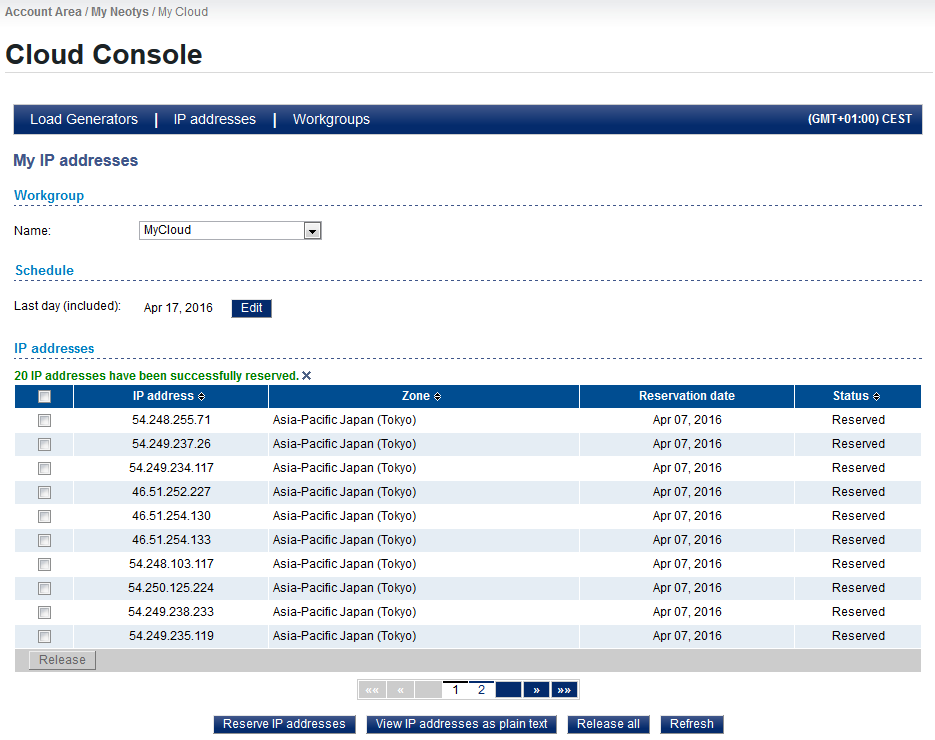Go to next page of IP addresses
935x740 pixels.
coord(537,690)
